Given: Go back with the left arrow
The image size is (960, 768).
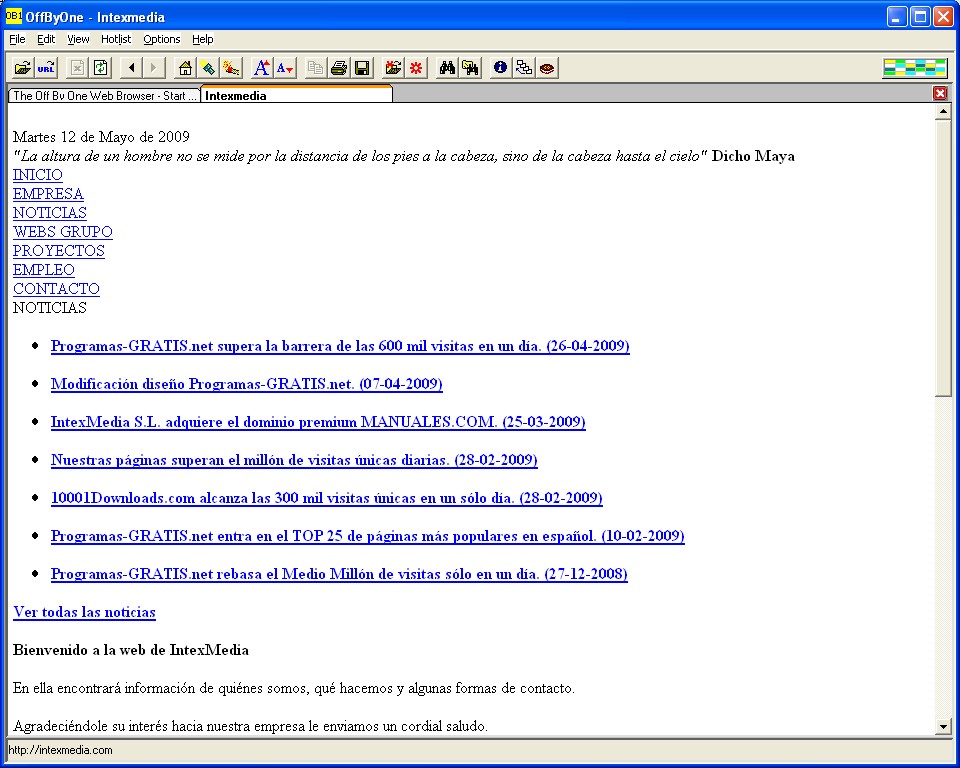Looking at the screenshot, I should coord(131,67).
